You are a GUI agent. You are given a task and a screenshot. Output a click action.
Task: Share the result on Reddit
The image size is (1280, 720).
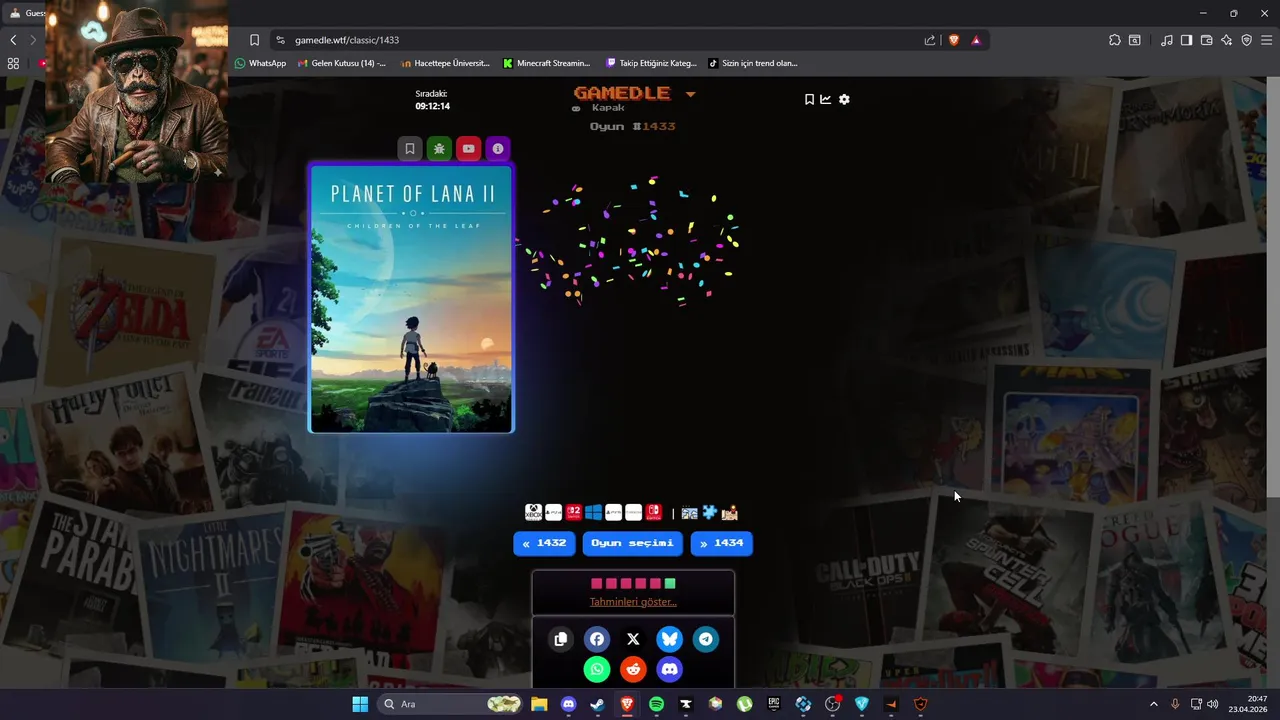click(633, 669)
